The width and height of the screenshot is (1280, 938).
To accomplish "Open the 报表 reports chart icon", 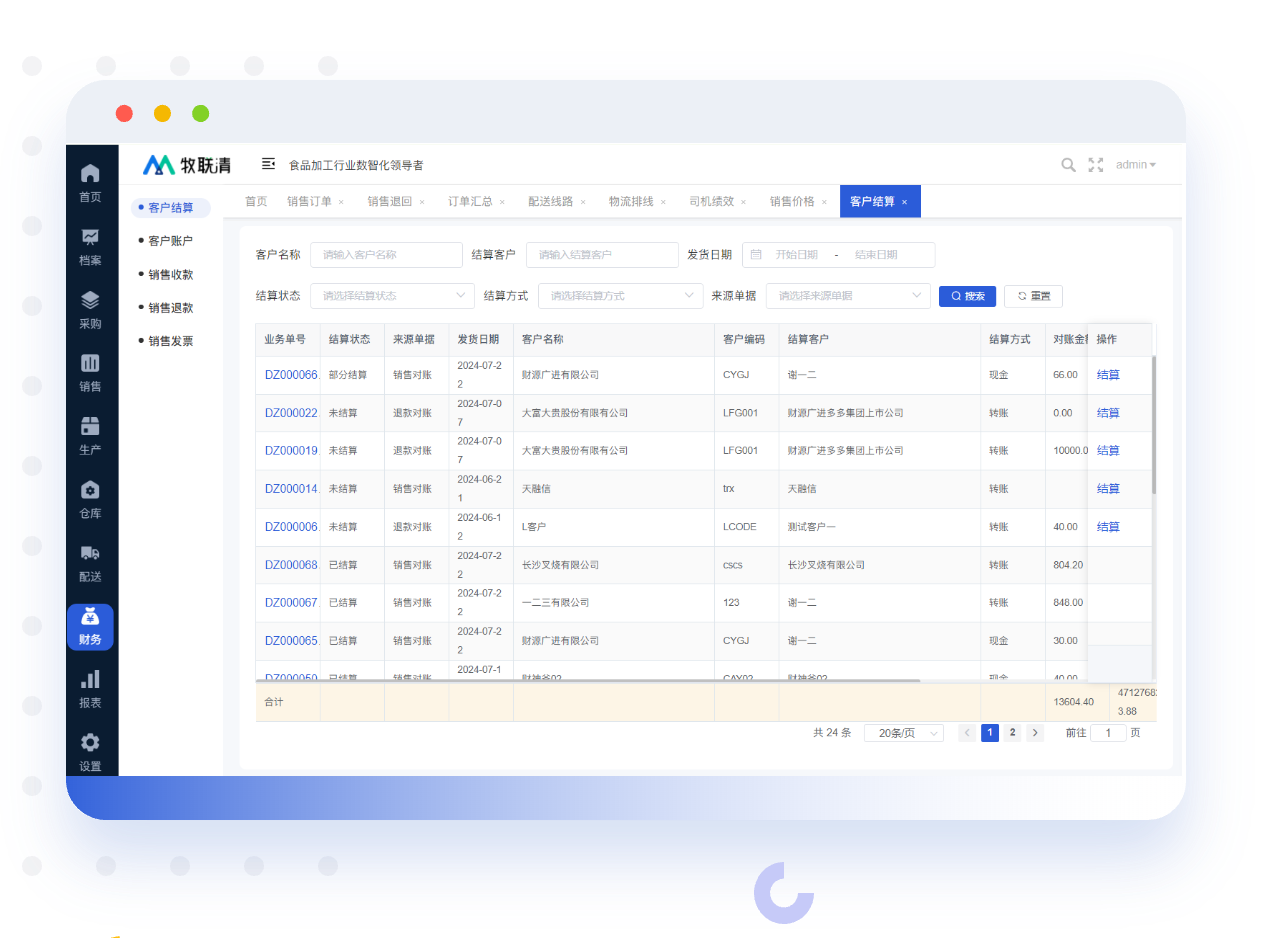I will click(x=90, y=680).
